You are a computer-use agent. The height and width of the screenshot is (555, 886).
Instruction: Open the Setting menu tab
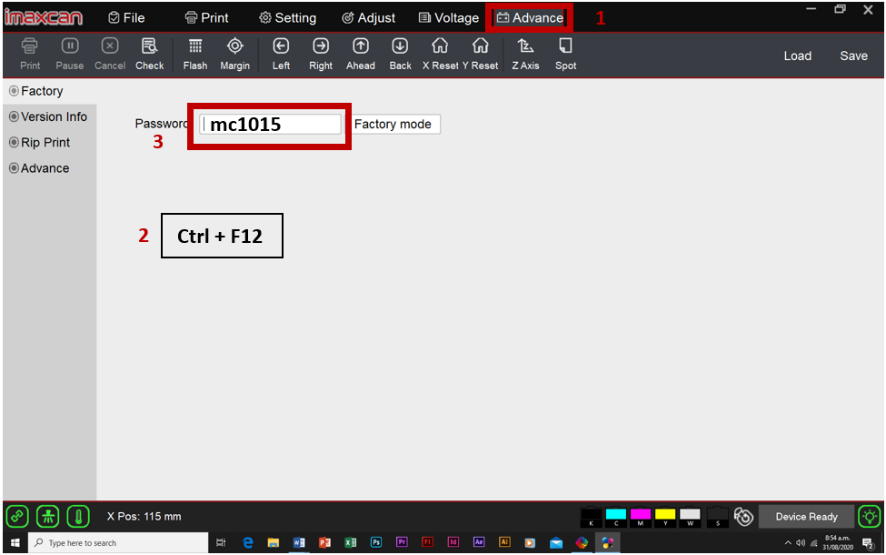[288, 18]
